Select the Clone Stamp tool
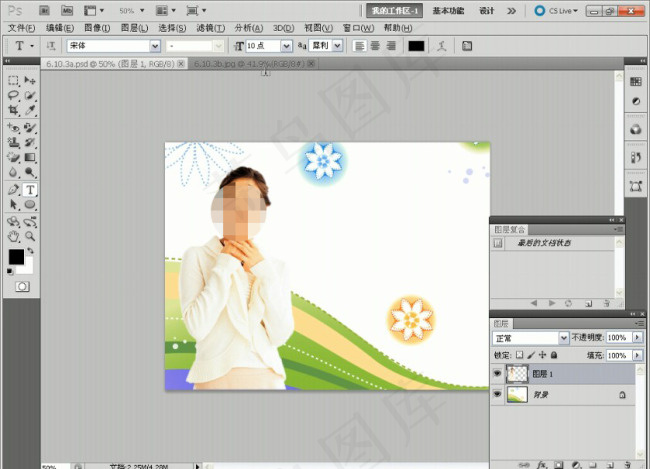Viewport: 650px width, 469px height. tap(13, 143)
